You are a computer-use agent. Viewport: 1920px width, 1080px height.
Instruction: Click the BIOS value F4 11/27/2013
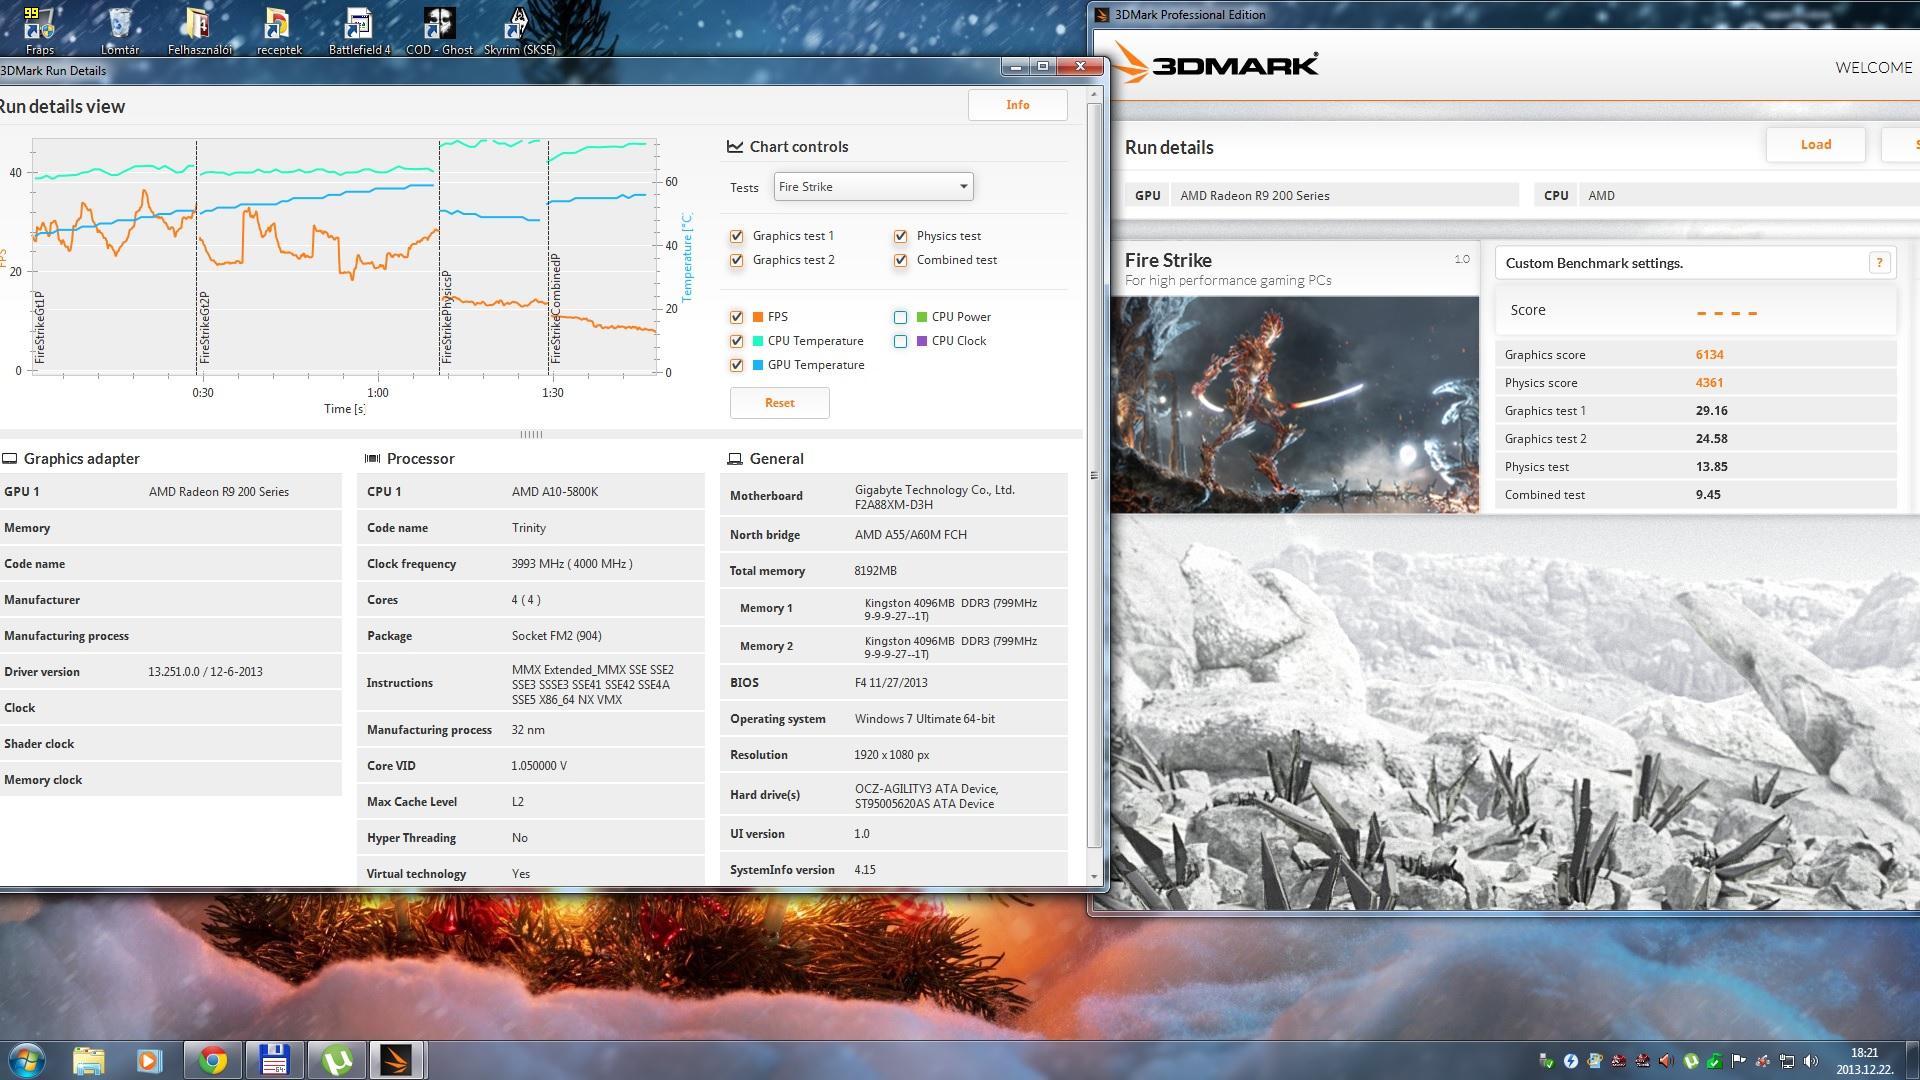click(x=891, y=683)
